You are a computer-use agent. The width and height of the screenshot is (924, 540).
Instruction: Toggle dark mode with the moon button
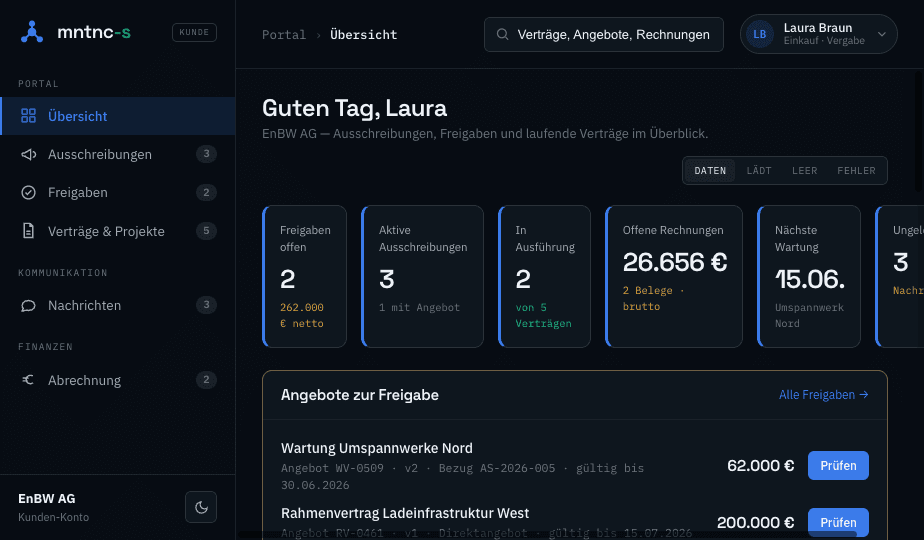(201, 507)
